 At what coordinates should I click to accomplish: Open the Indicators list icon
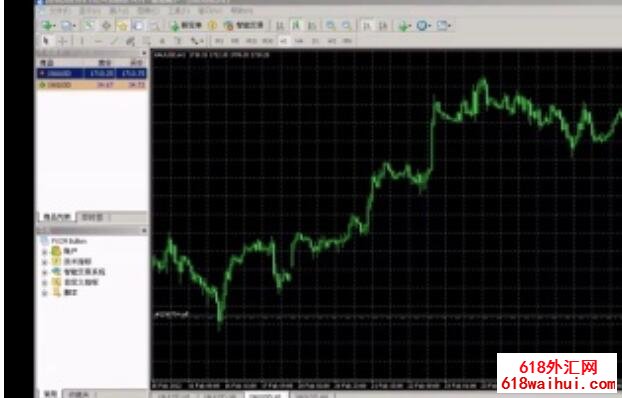point(403,26)
